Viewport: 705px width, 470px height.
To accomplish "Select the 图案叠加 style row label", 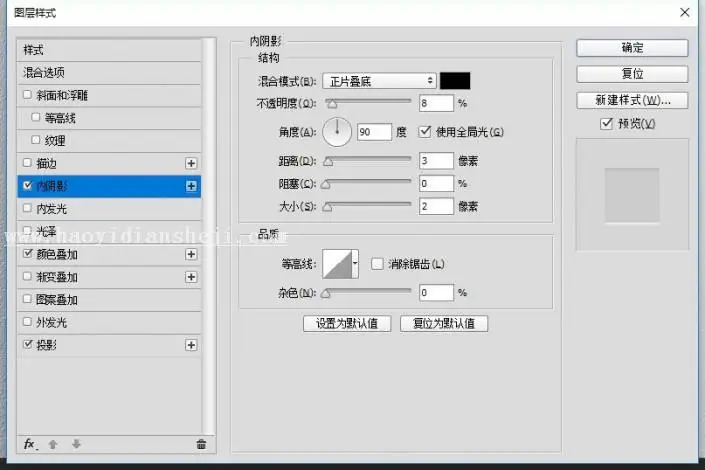I will click(x=57, y=300).
